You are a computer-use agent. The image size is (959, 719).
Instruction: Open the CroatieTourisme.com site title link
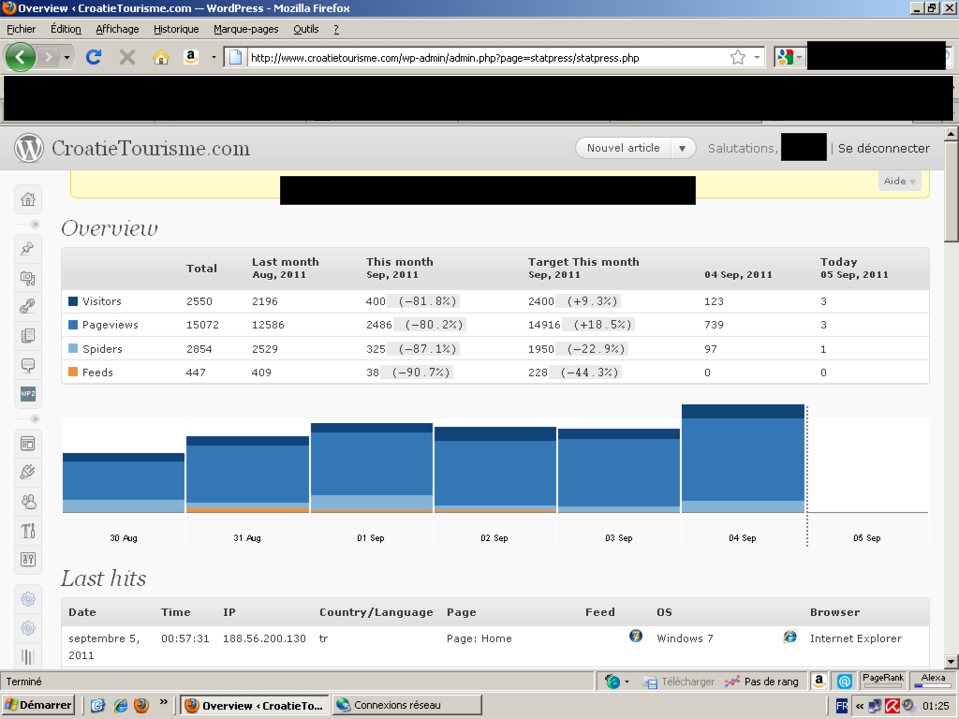tap(150, 149)
